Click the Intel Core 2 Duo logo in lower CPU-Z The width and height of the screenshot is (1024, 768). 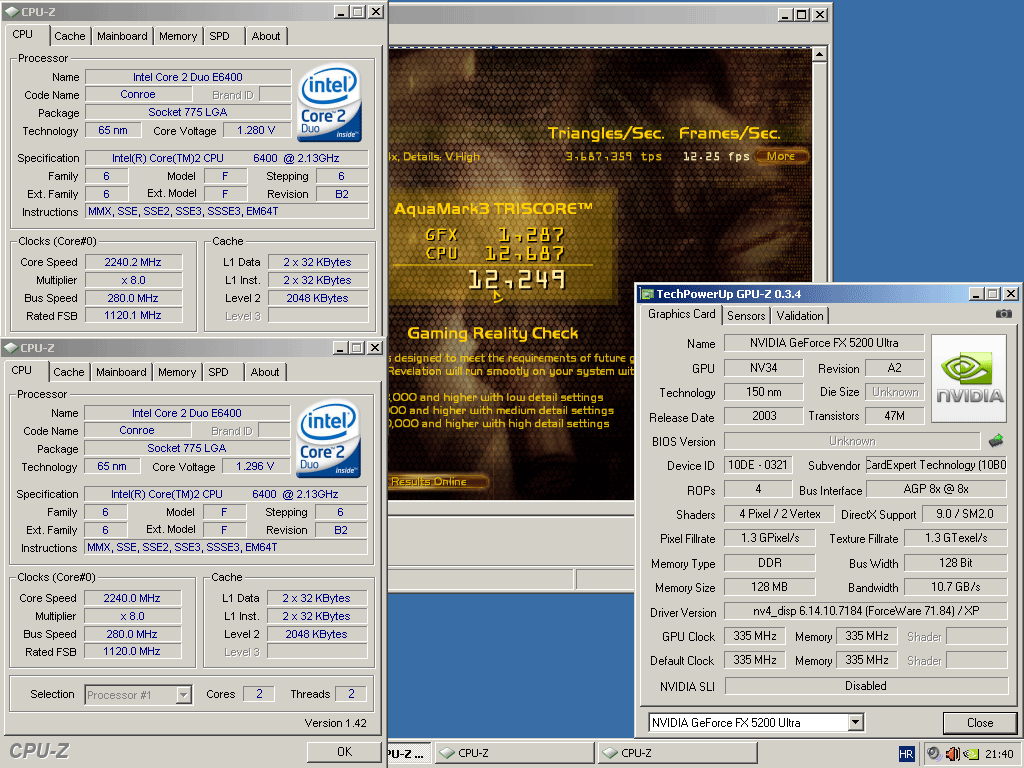pos(328,439)
